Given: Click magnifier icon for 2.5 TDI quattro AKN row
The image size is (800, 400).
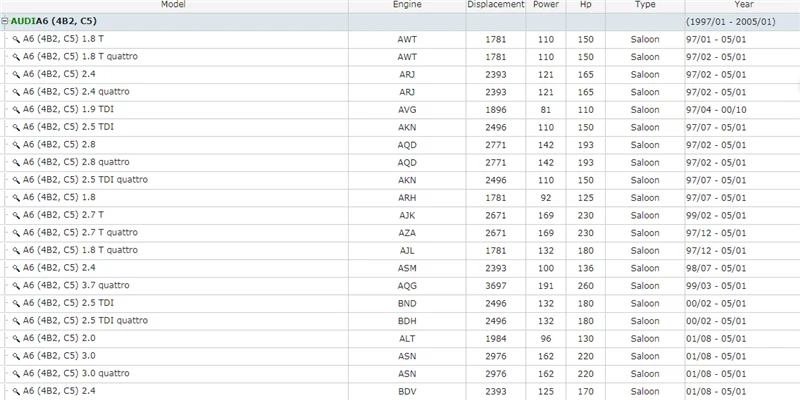Looking at the screenshot, I should [x=16, y=180].
